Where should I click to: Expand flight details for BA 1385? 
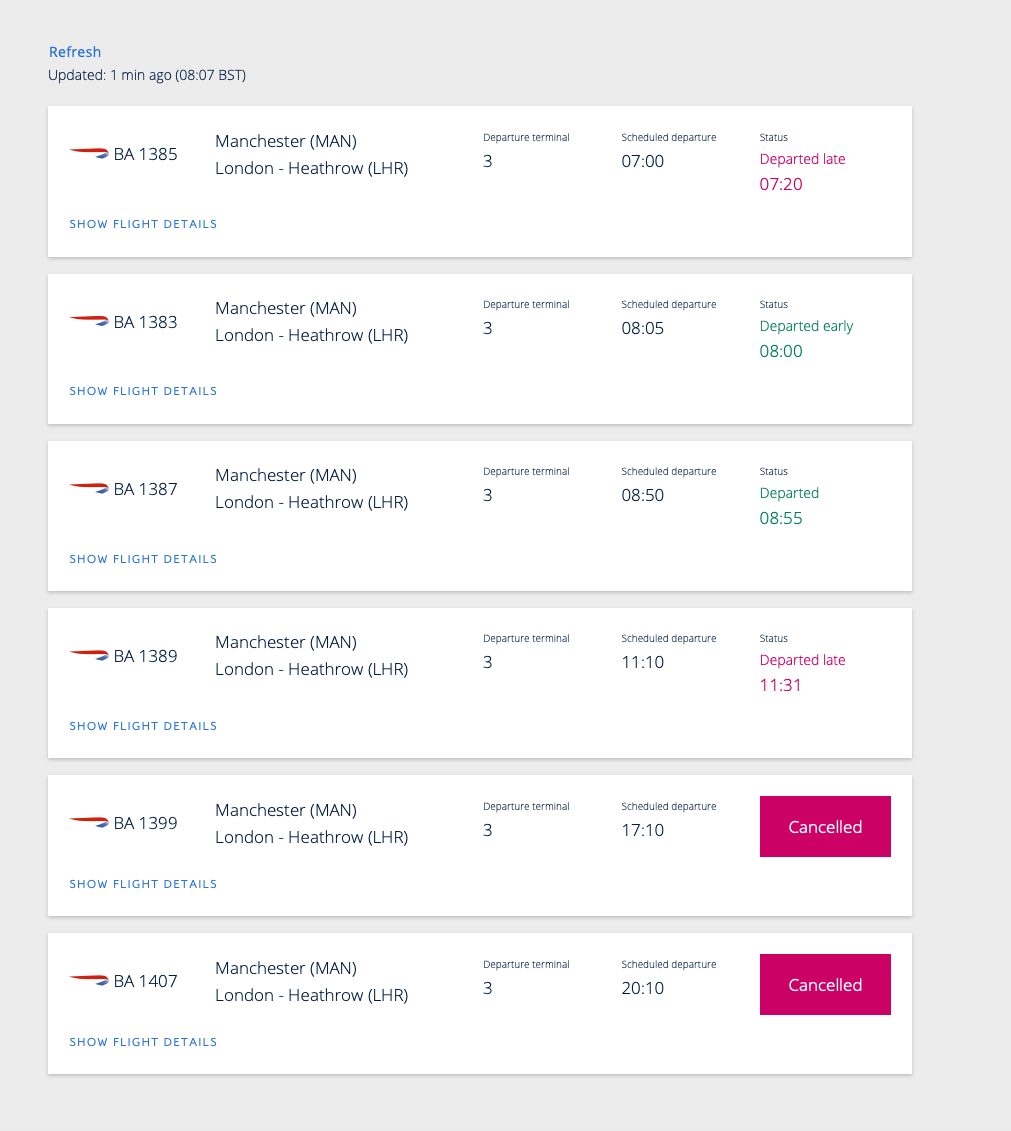(x=144, y=224)
